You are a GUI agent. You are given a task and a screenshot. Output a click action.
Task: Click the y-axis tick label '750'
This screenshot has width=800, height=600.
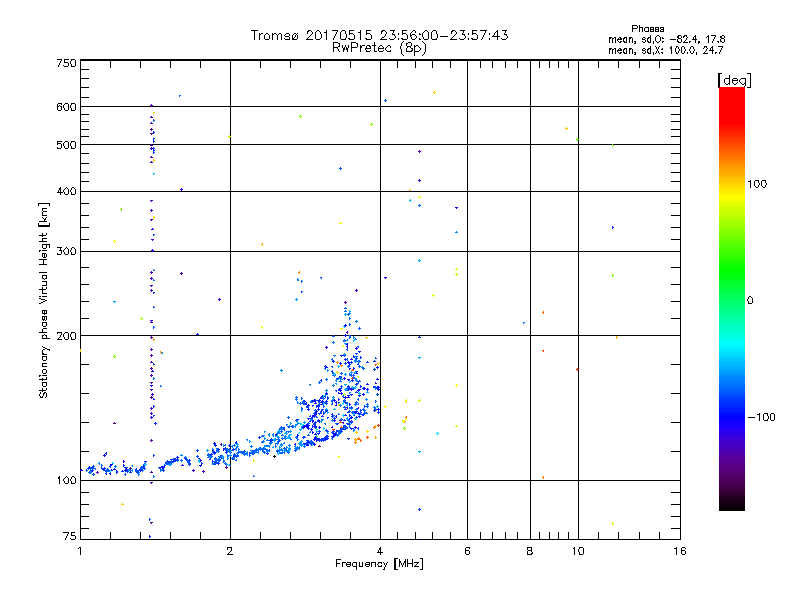pos(67,63)
